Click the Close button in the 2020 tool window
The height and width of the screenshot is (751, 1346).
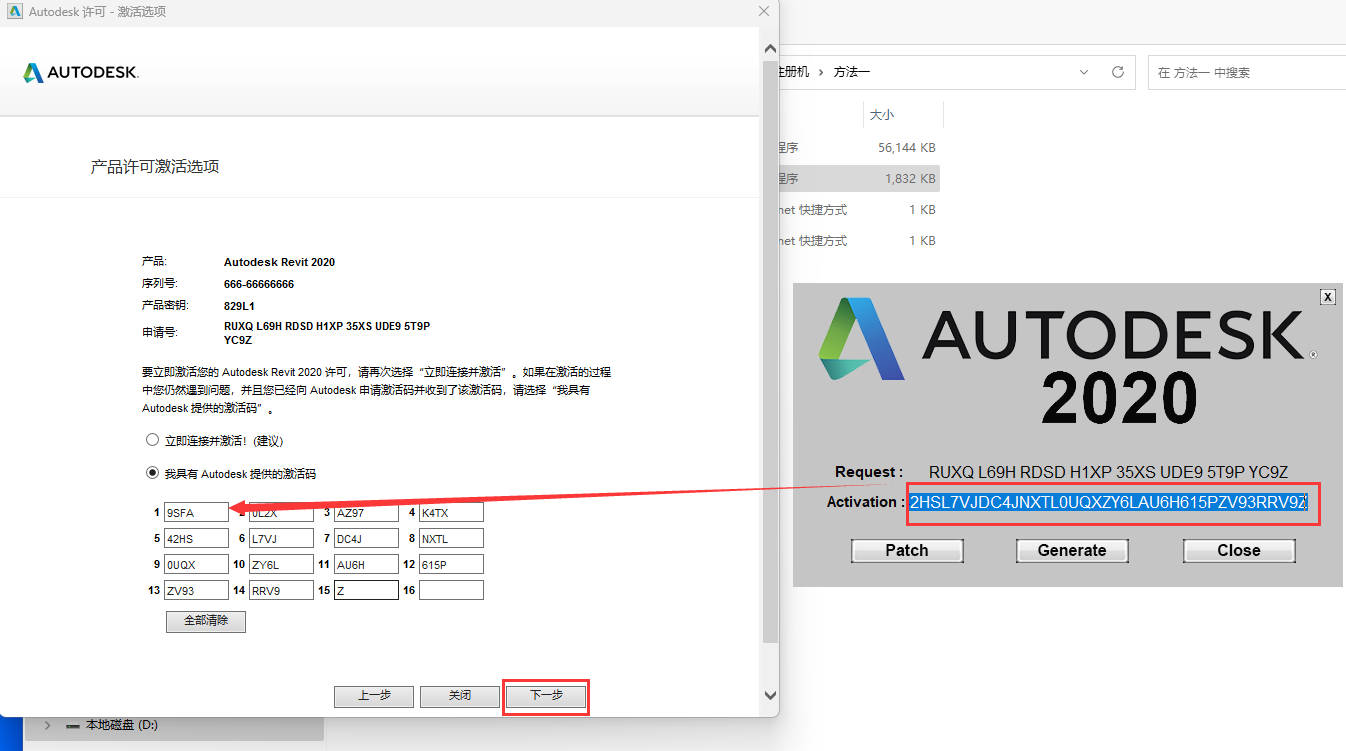pos(1239,550)
